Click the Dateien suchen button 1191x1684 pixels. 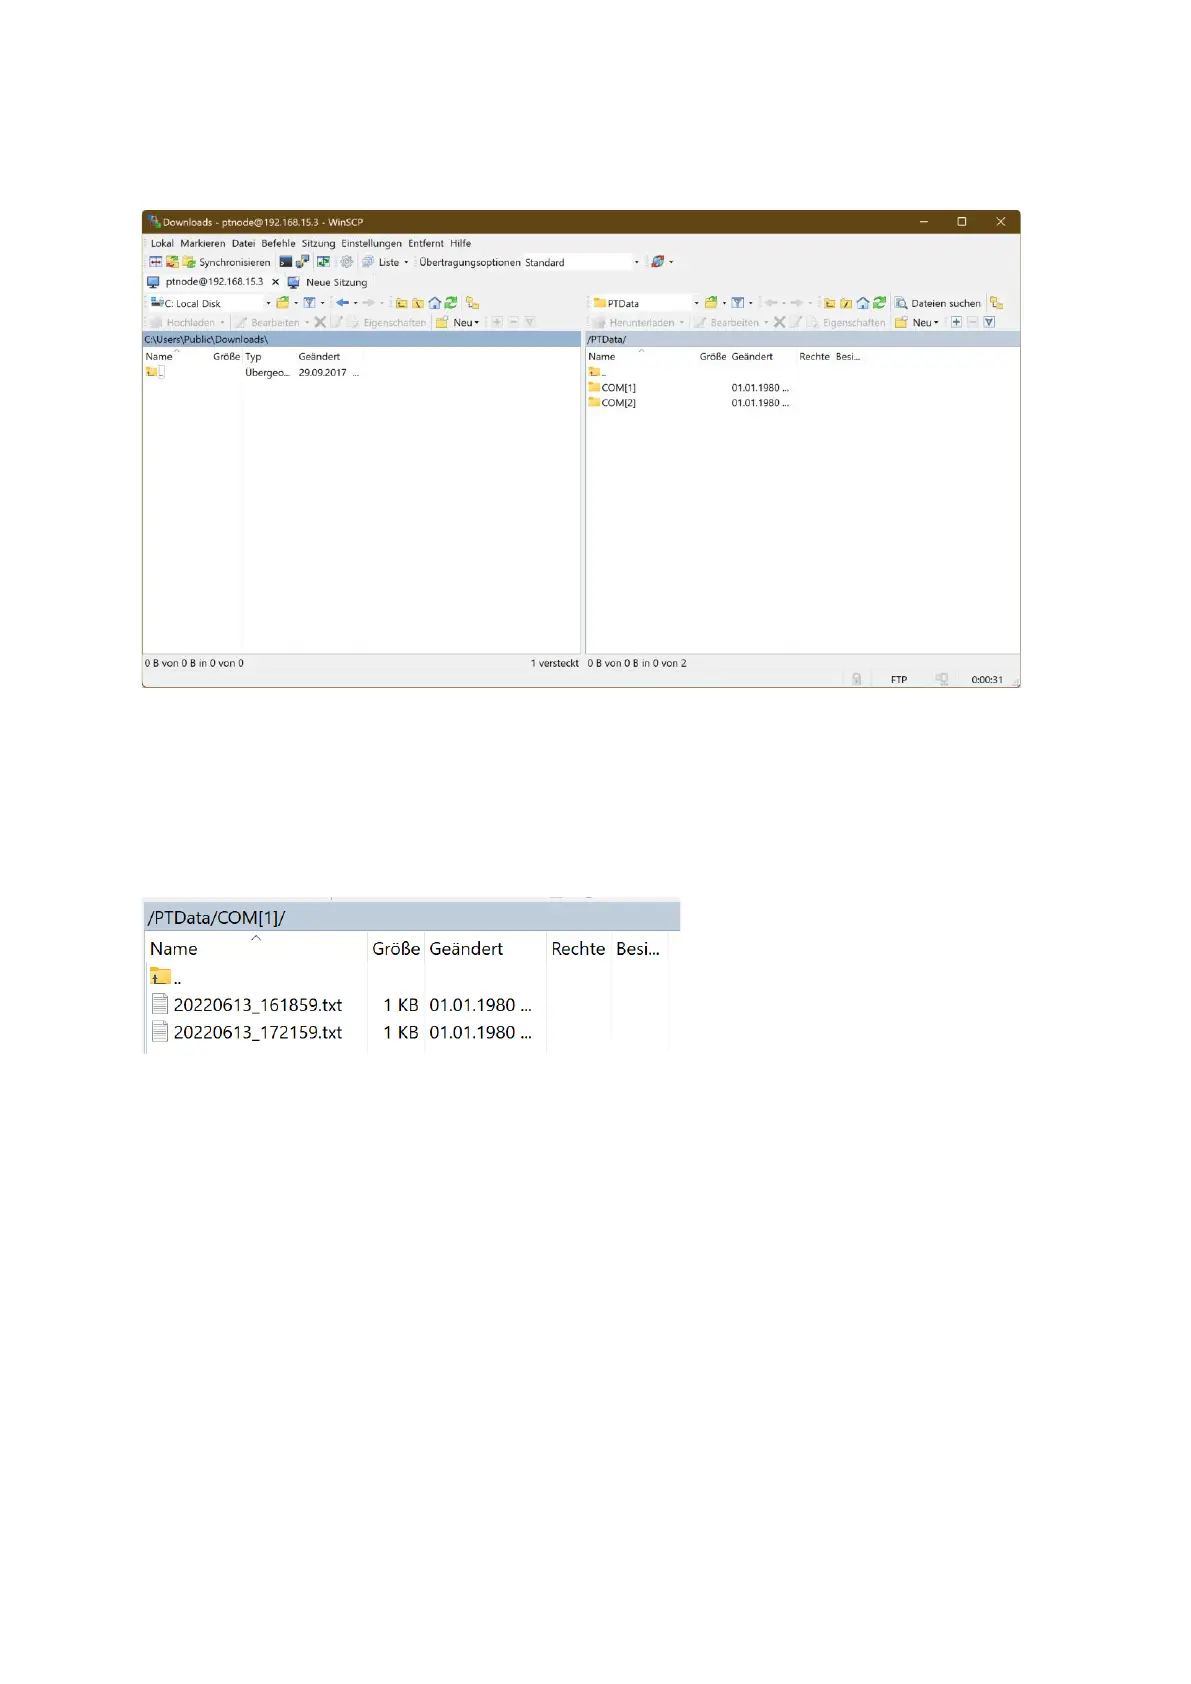click(x=938, y=303)
